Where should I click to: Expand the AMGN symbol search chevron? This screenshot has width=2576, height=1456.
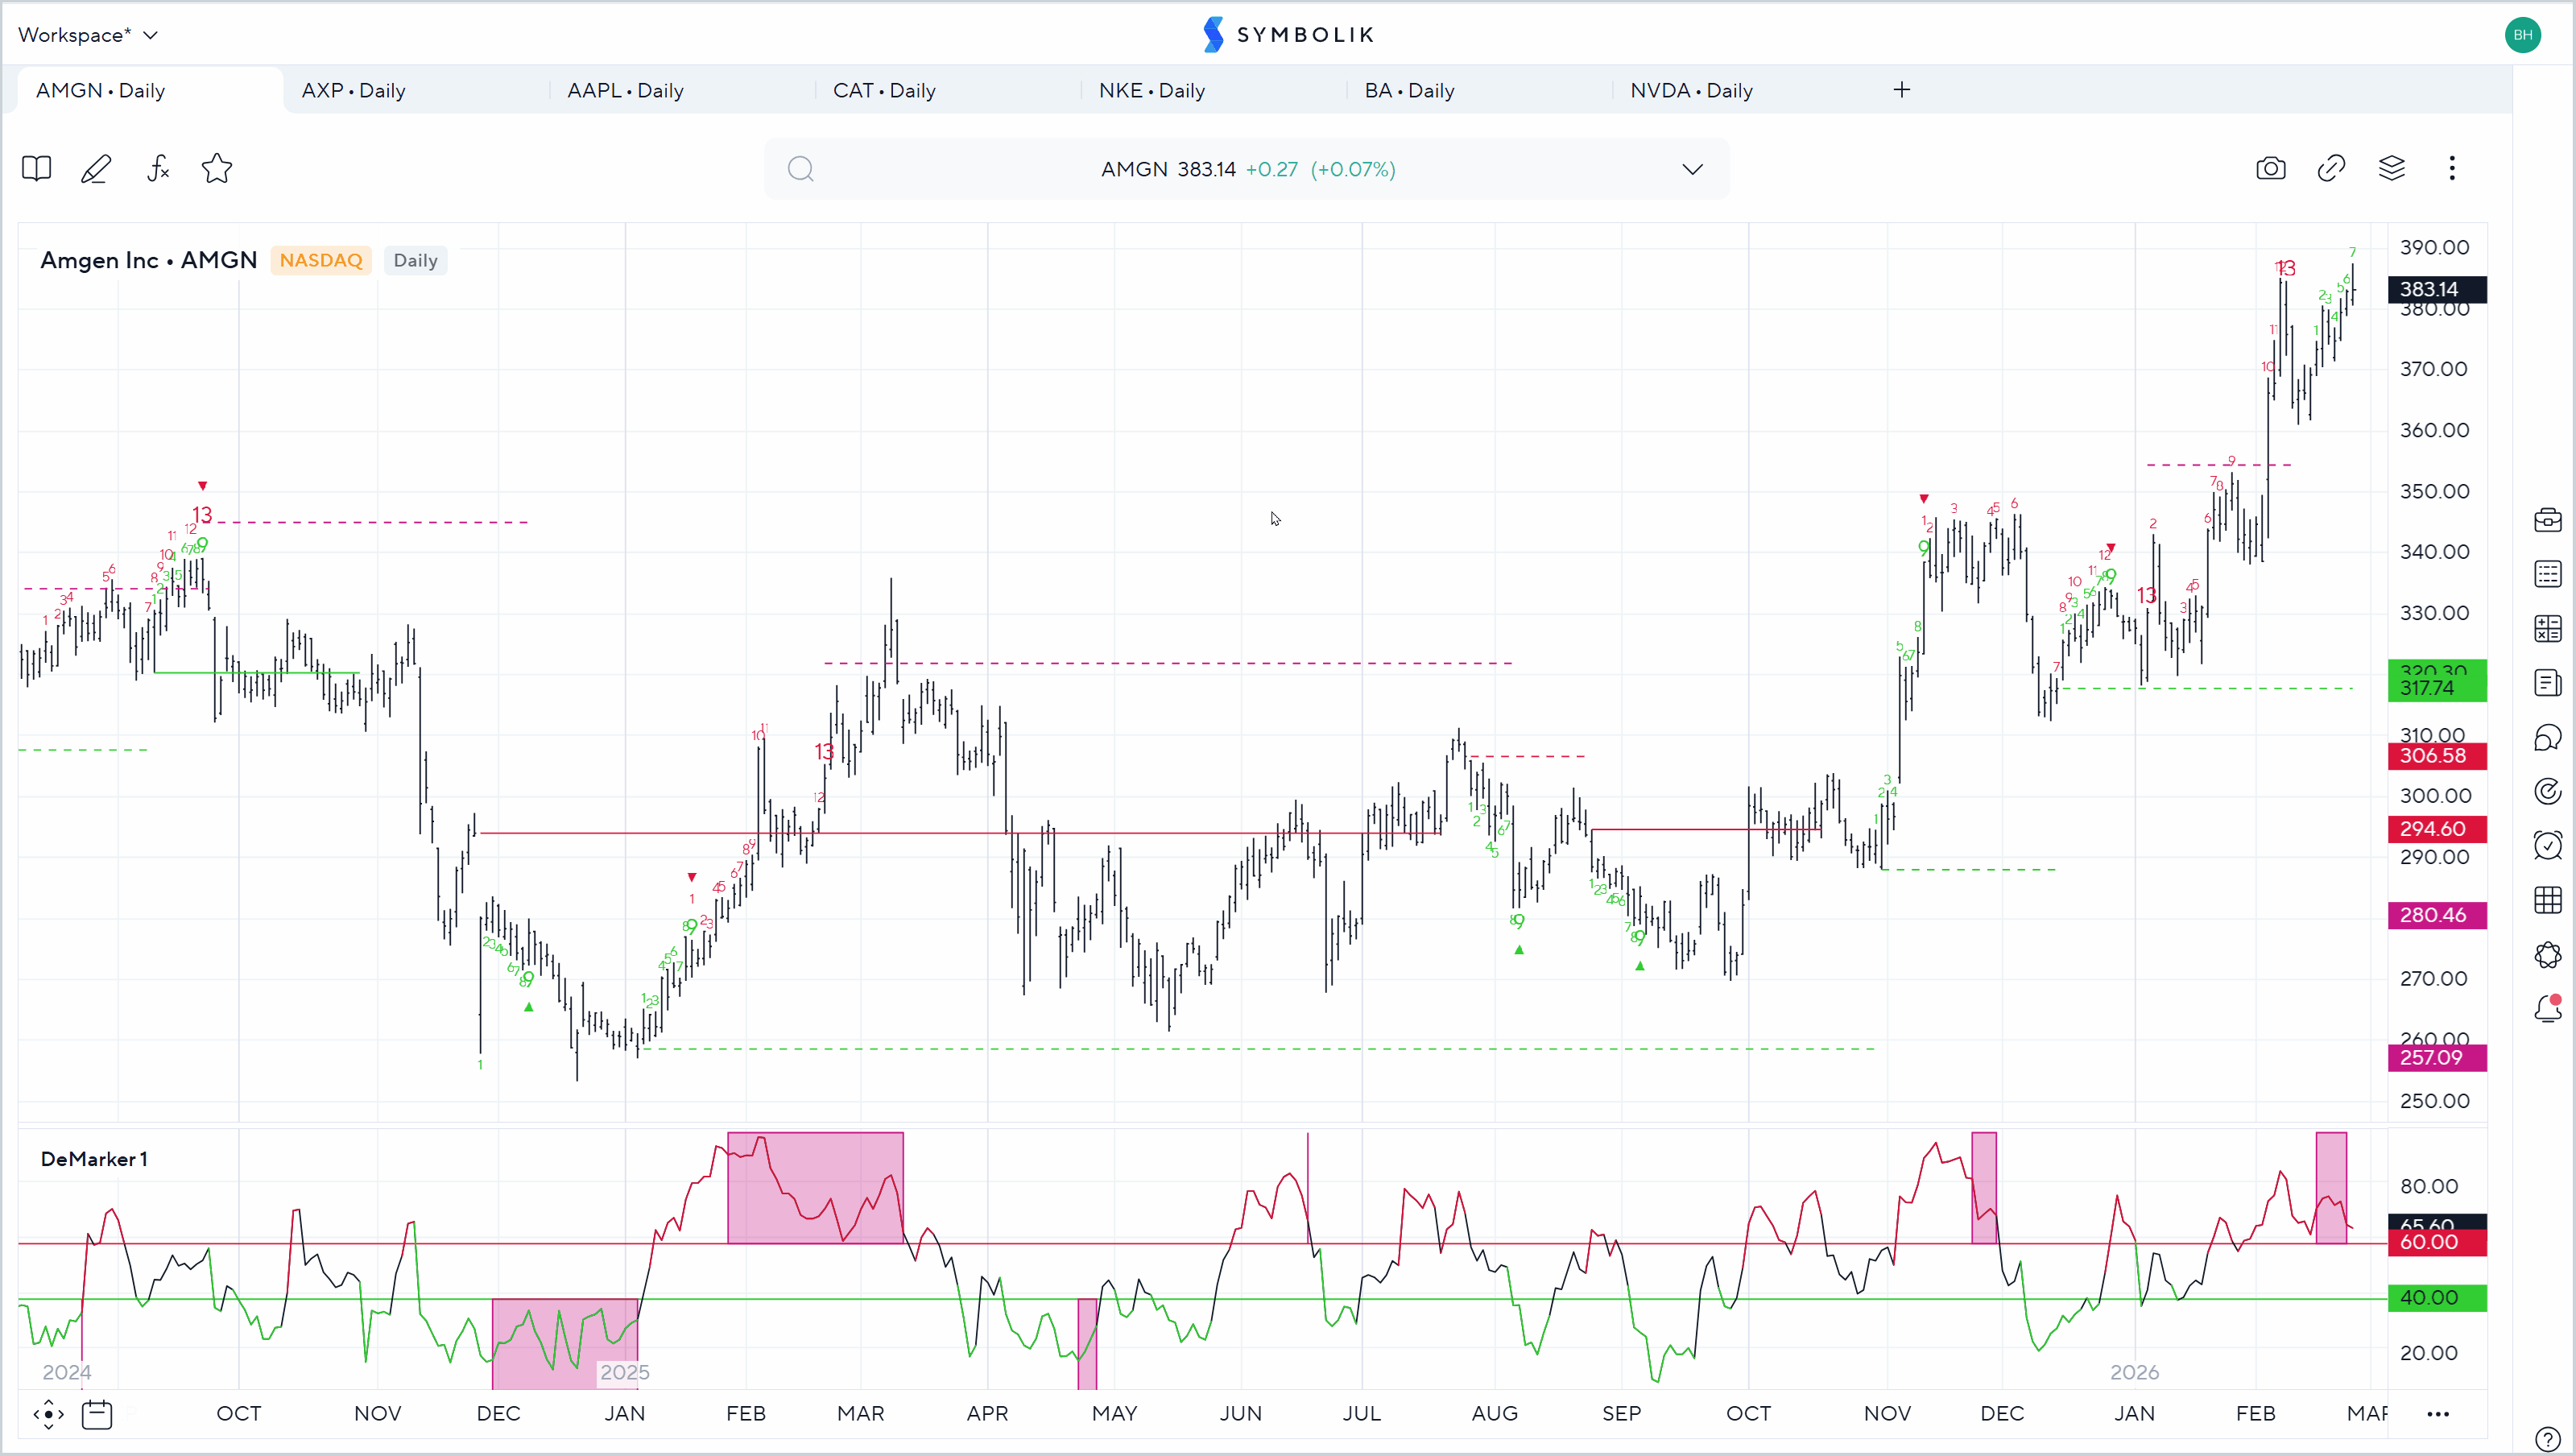pos(1691,169)
